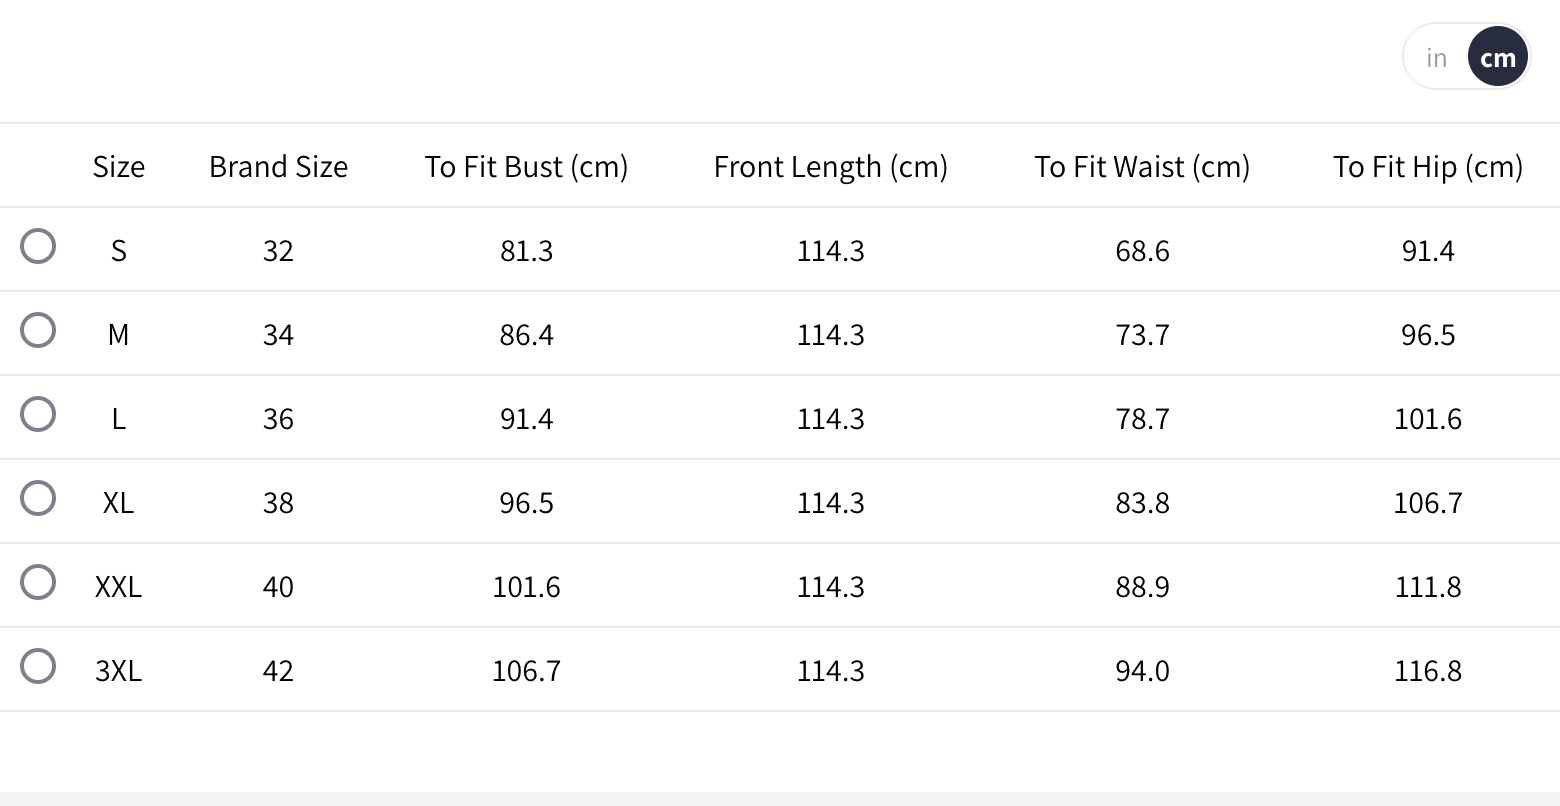Viewport: 1560px width, 806px height.
Task: Click the 86.4 bust measurement
Action: pos(526,335)
